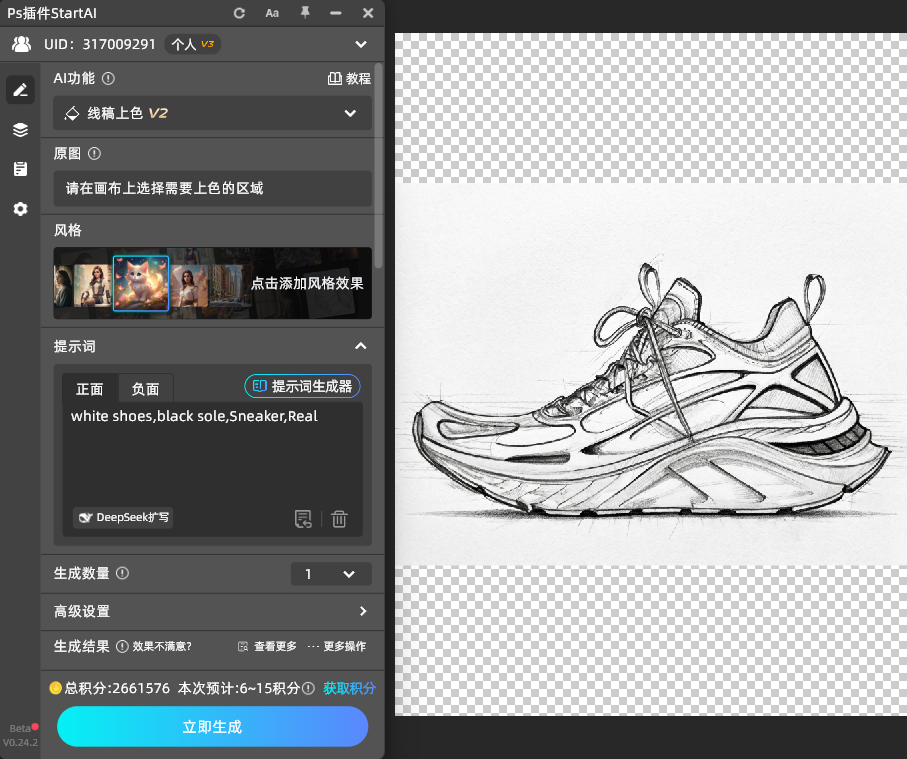Click the DeepSeek扩写 expand button

tap(123, 517)
